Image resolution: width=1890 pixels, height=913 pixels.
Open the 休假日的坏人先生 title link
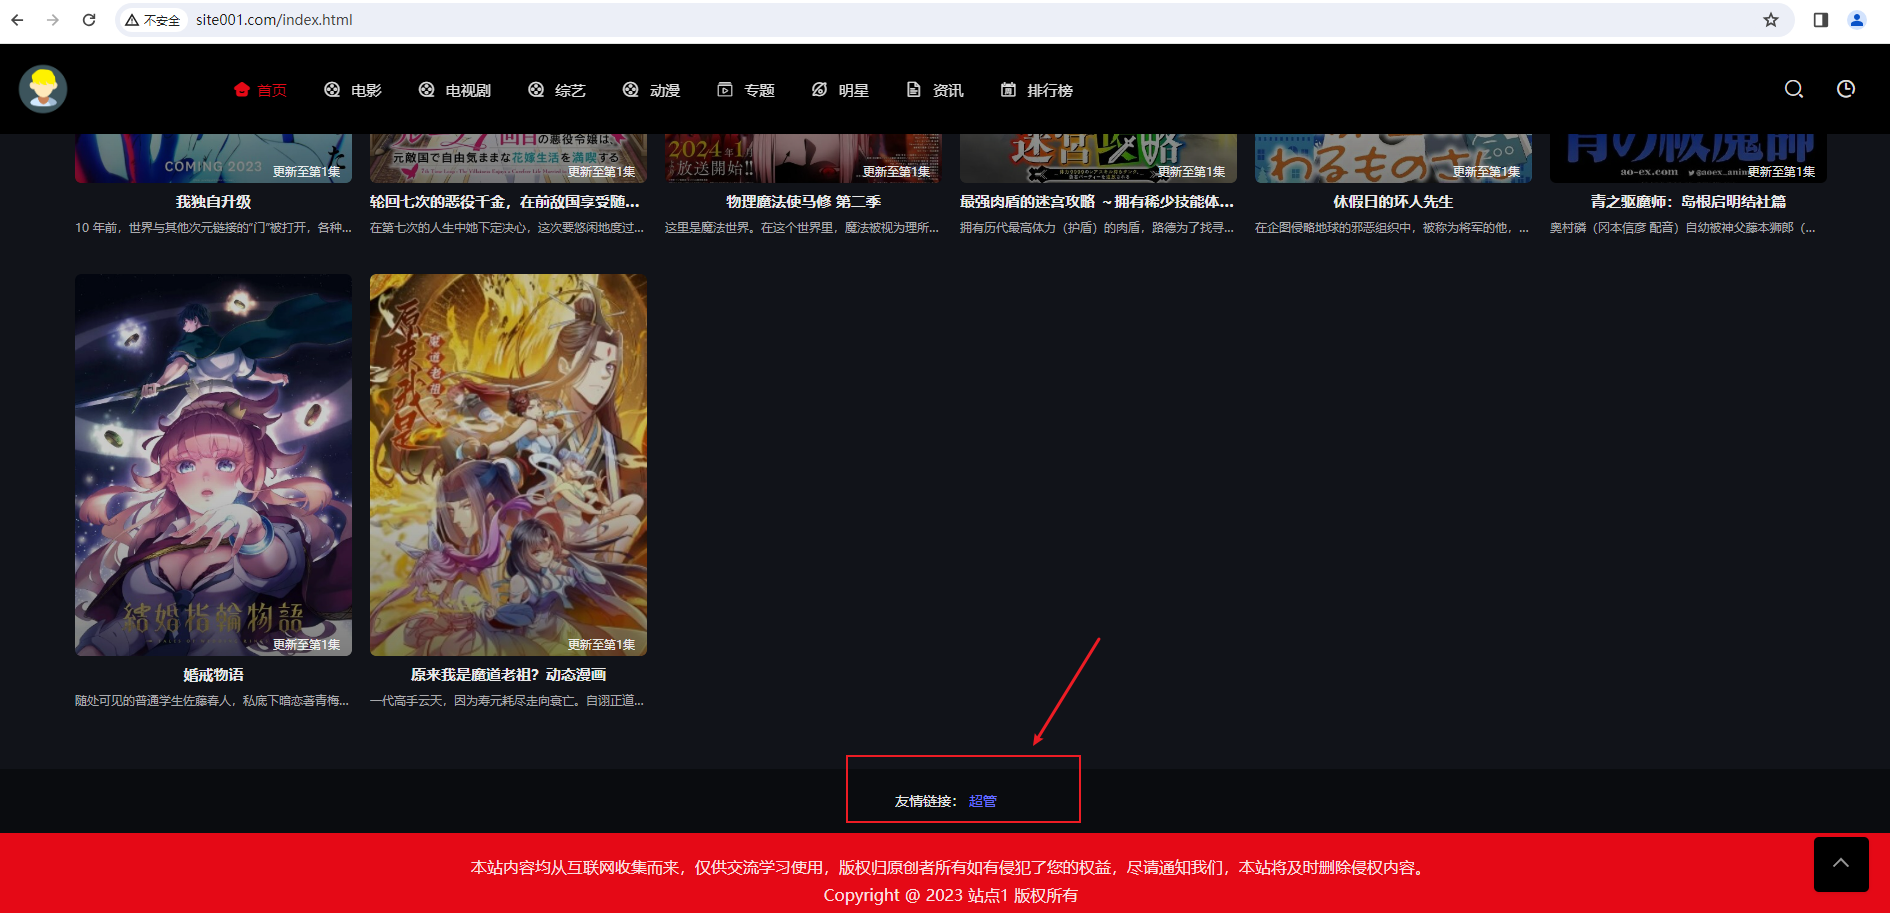tap(1393, 202)
